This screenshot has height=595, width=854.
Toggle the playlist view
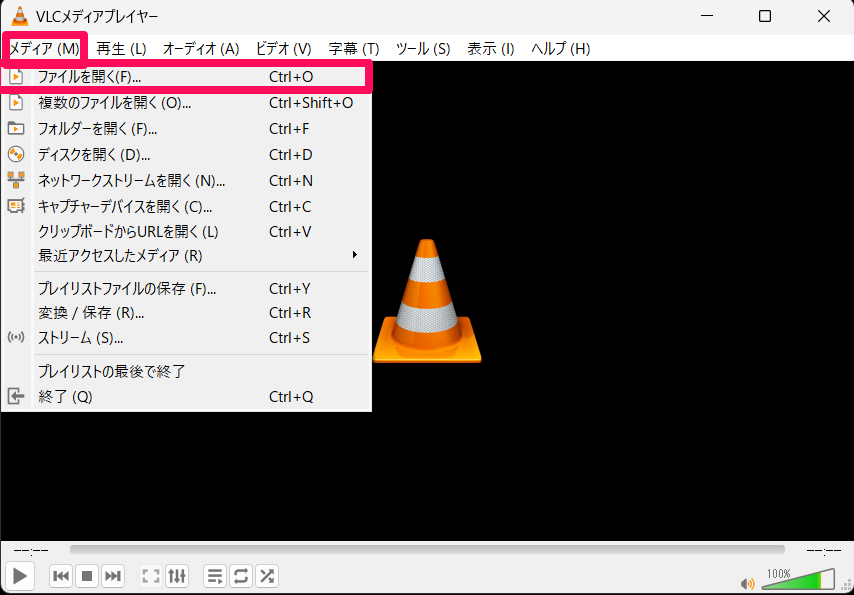pyautogui.click(x=215, y=575)
